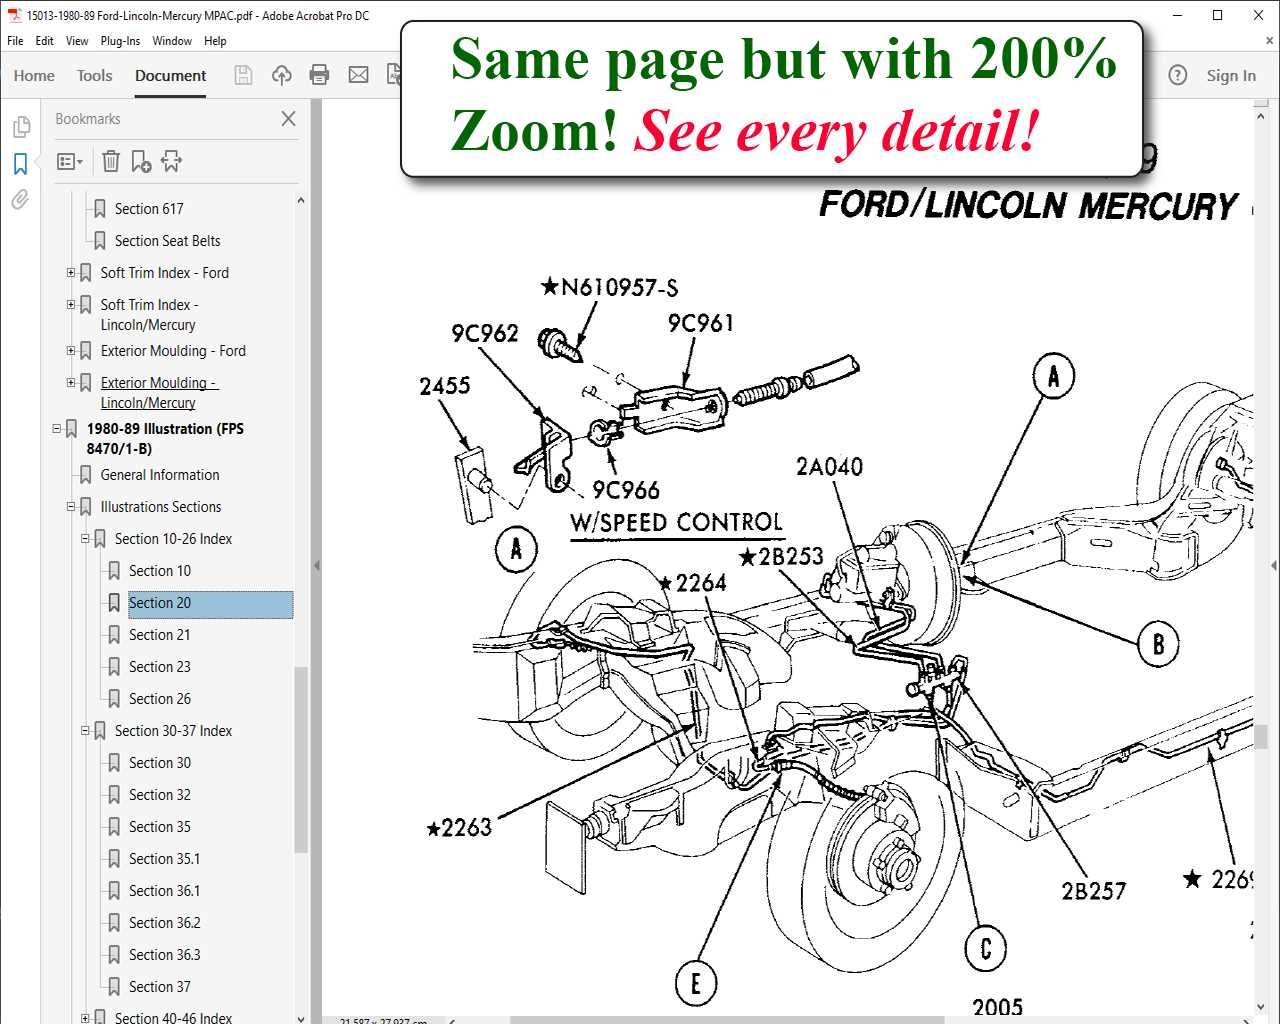Switch to the Tools tab
1280x1024 pixels.
pos(94,75)
